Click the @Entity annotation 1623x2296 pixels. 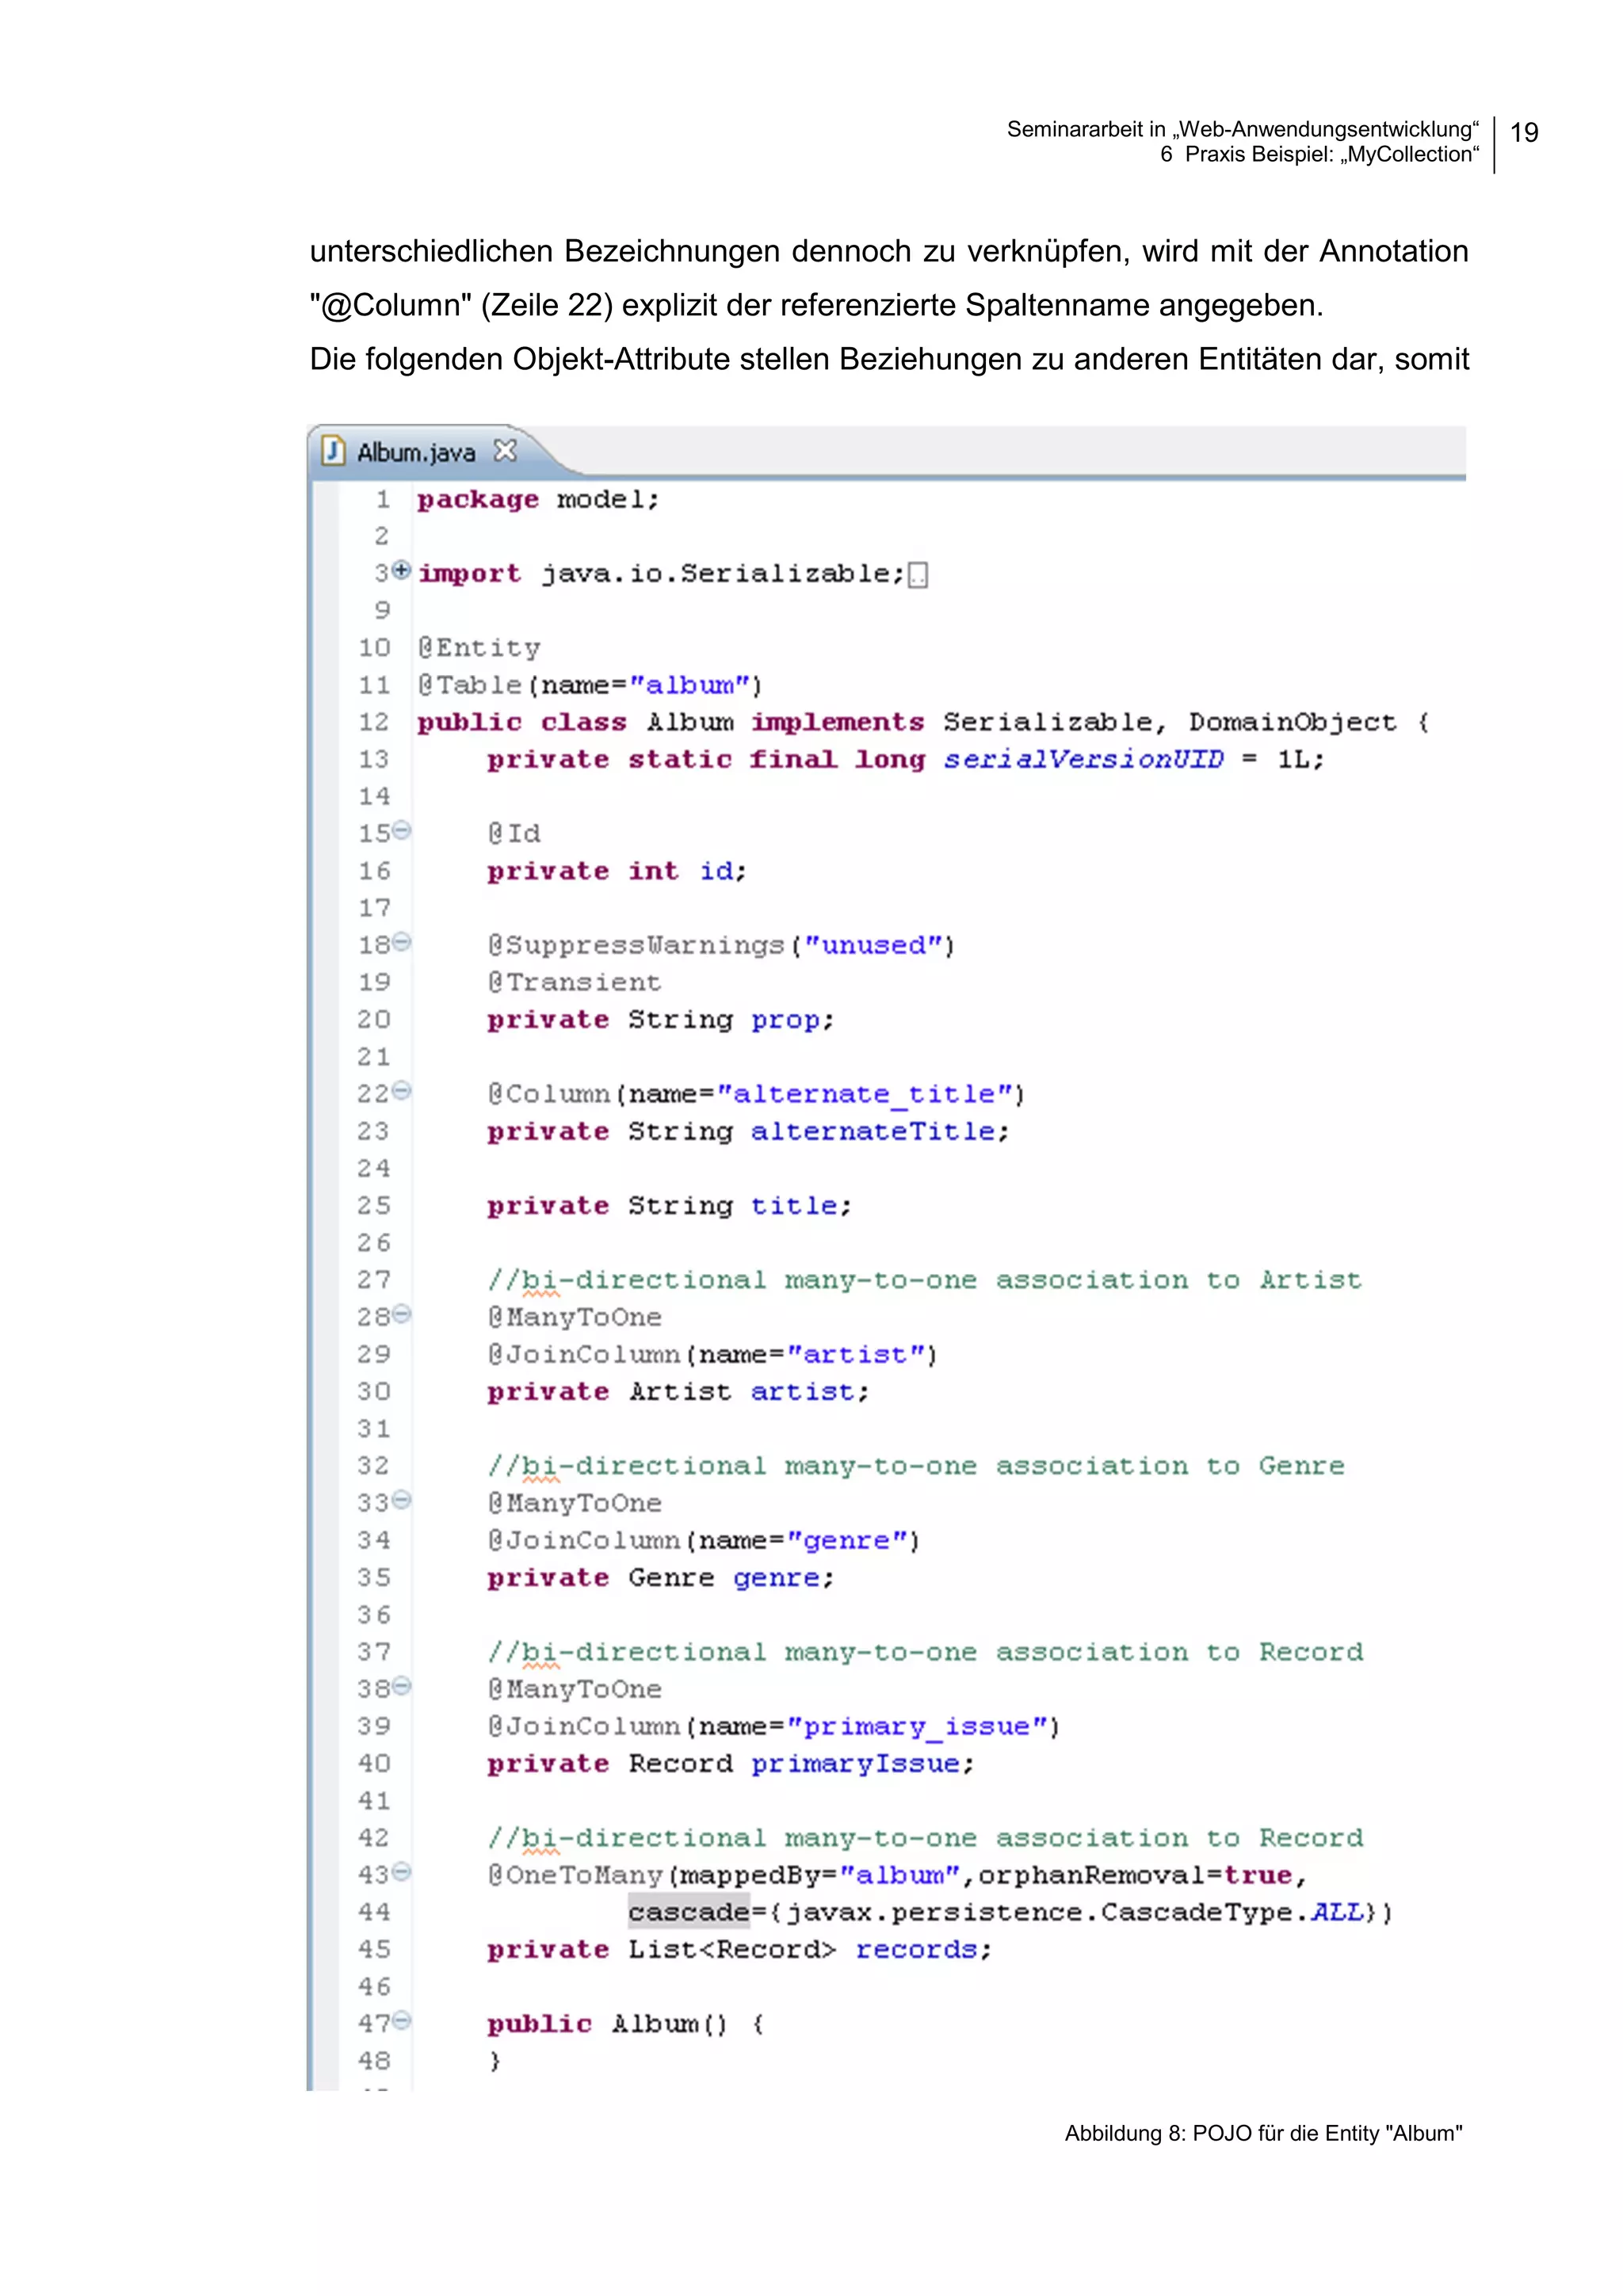point(479,648)
